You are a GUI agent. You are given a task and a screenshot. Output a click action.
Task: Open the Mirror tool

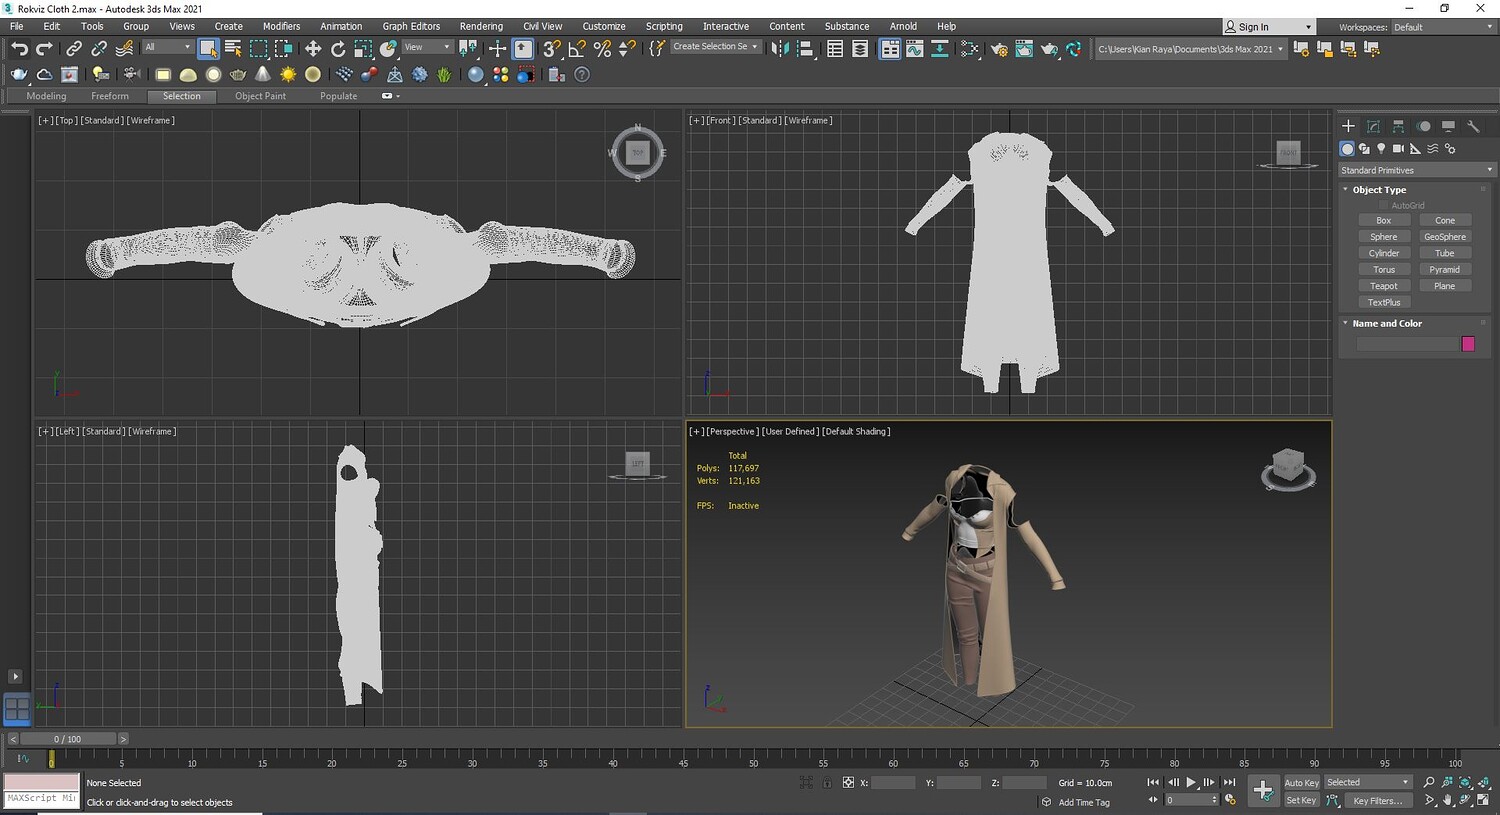coord(780,49)
